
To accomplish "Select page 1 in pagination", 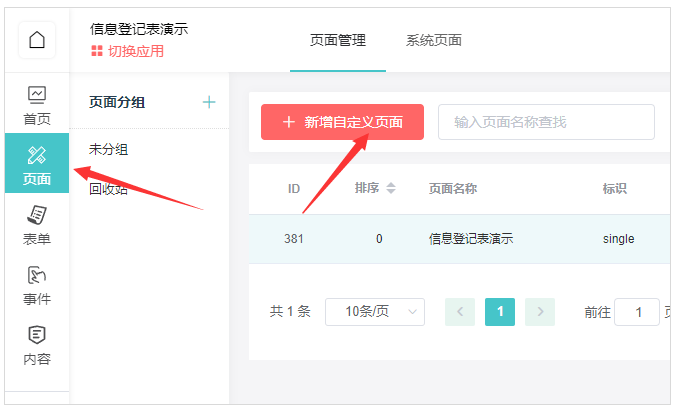I will click(x=500, y=312).
